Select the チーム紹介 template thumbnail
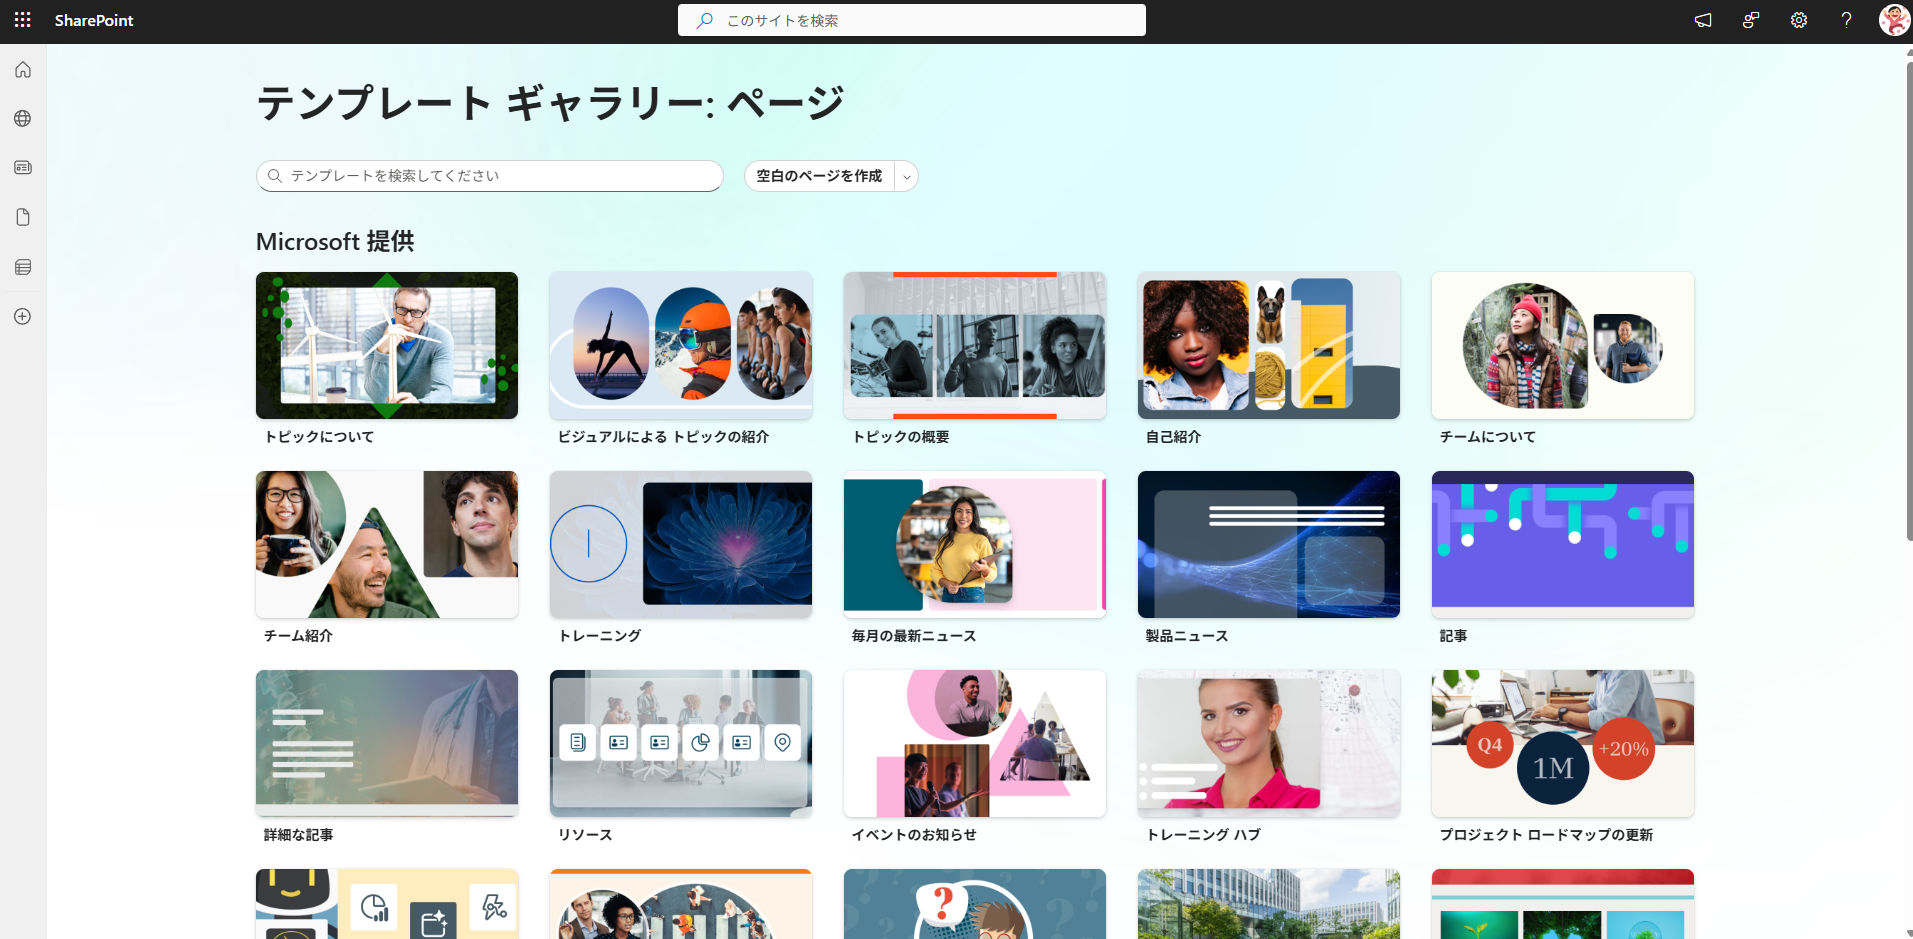 tap(387, 544)
